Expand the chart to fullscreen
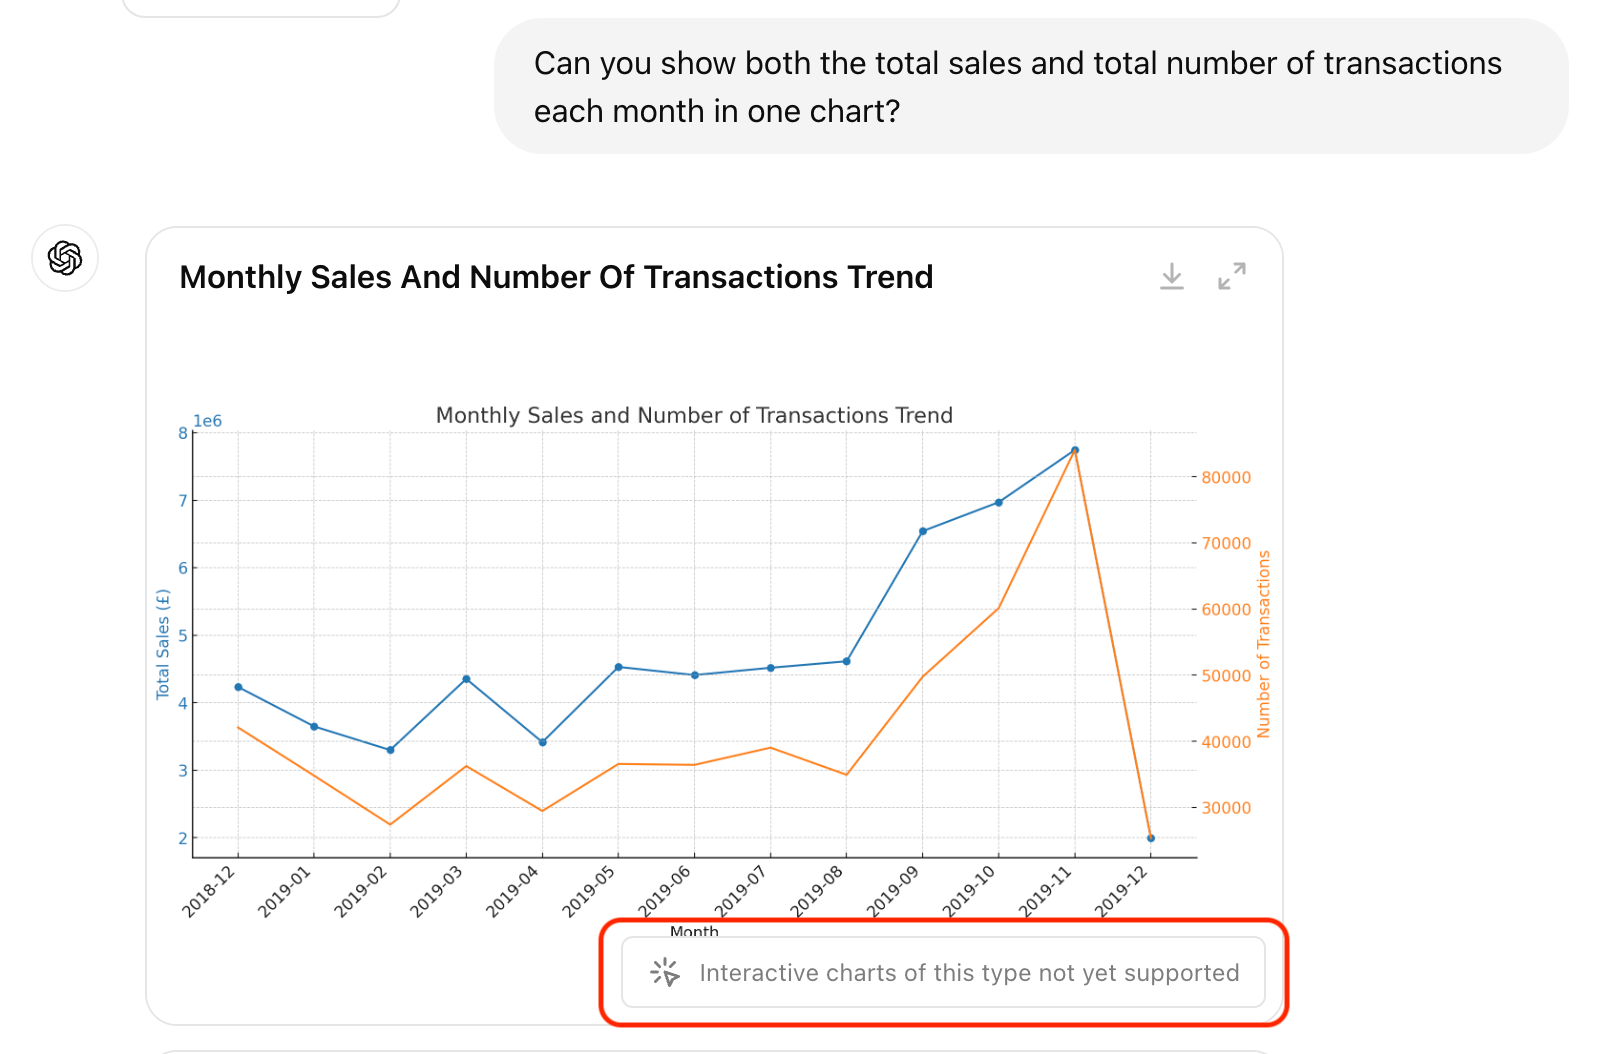The image size is (1606, 1054). tap(1231, 276)
